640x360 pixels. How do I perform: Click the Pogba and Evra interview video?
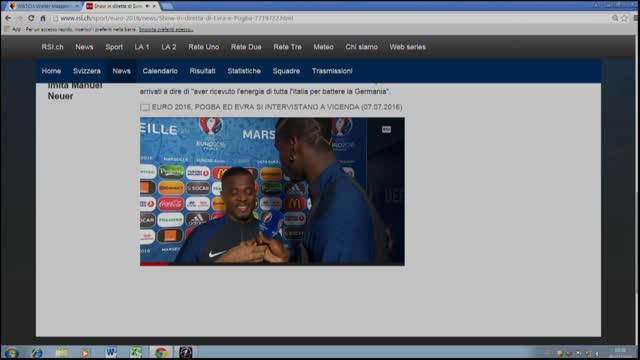click(272, 191)
